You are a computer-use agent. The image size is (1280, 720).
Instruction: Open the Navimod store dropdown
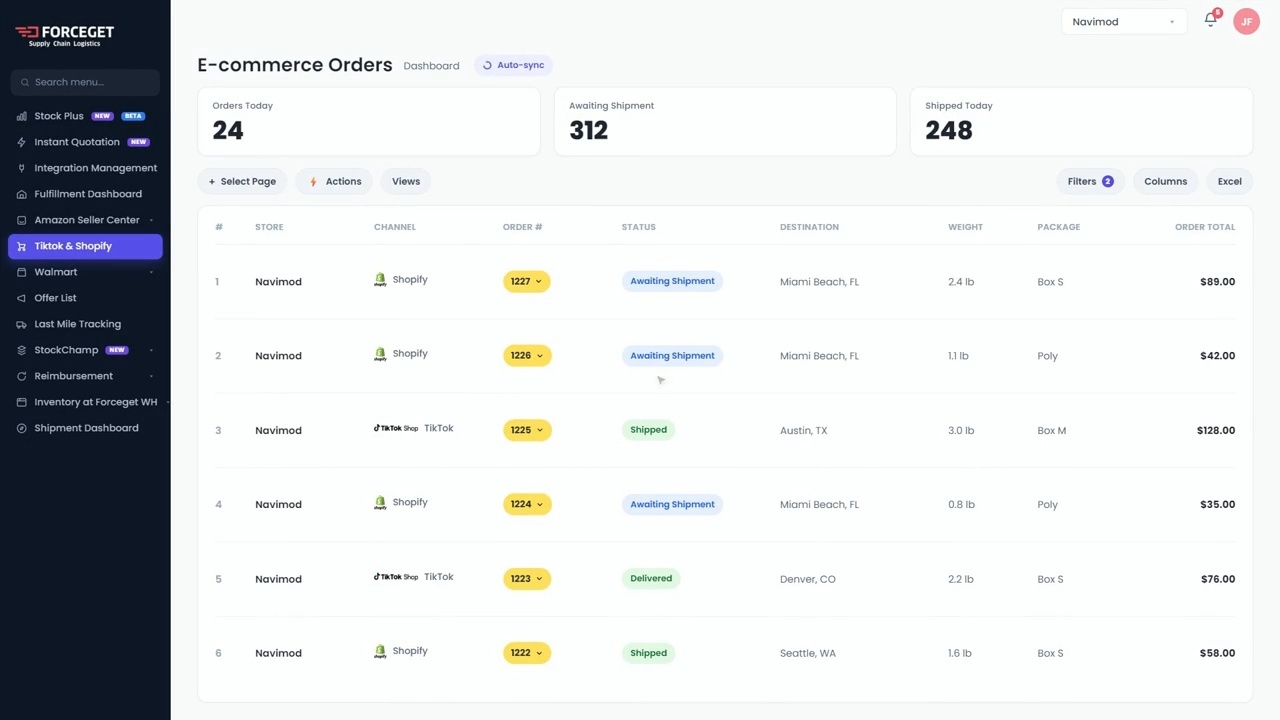(x=1124, y=22)
